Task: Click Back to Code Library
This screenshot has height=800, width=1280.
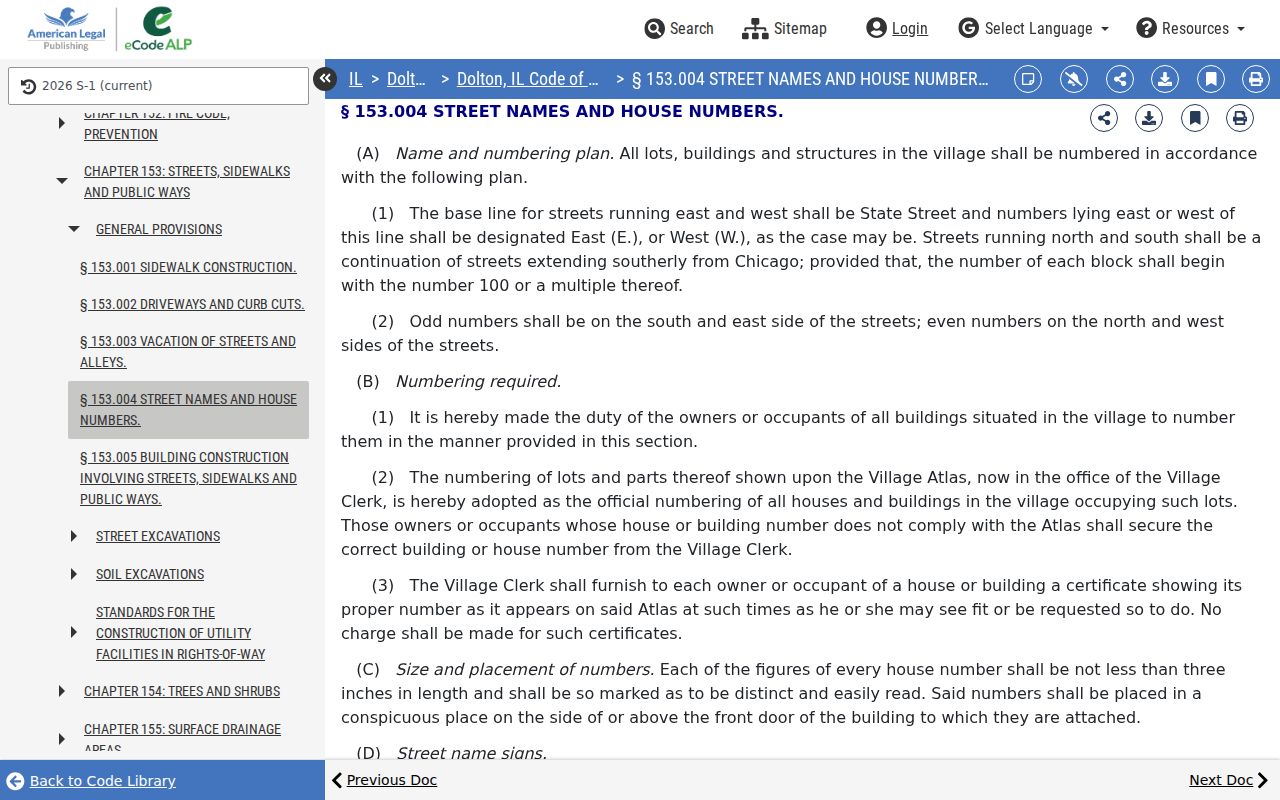Action: (x=91, y=780)
